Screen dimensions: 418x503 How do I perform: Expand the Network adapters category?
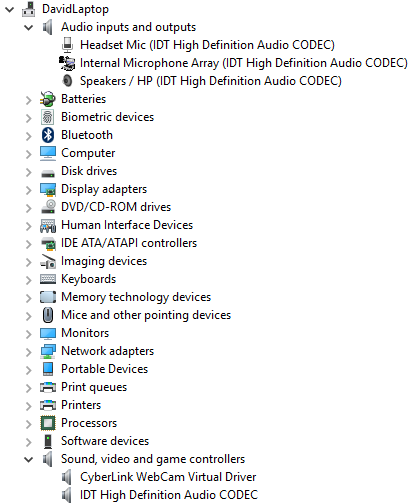(x=29, y=352)
